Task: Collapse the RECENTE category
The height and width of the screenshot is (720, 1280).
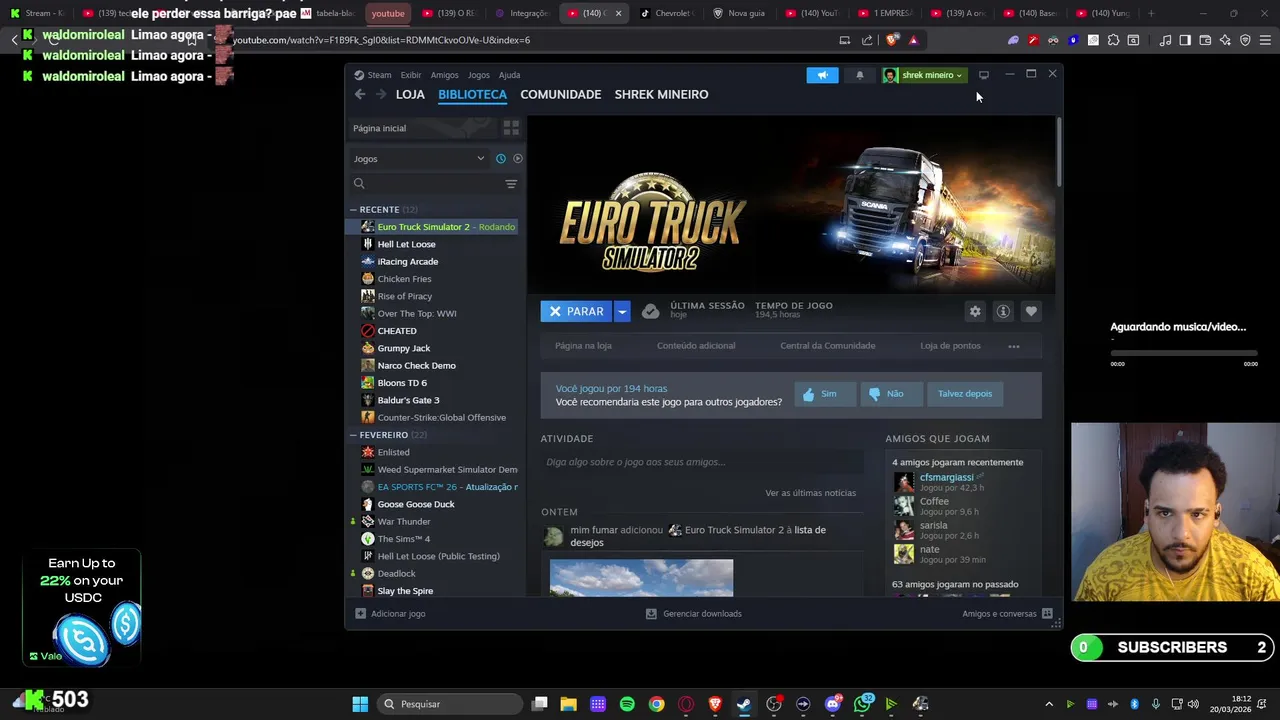Action: click(353, 210)
